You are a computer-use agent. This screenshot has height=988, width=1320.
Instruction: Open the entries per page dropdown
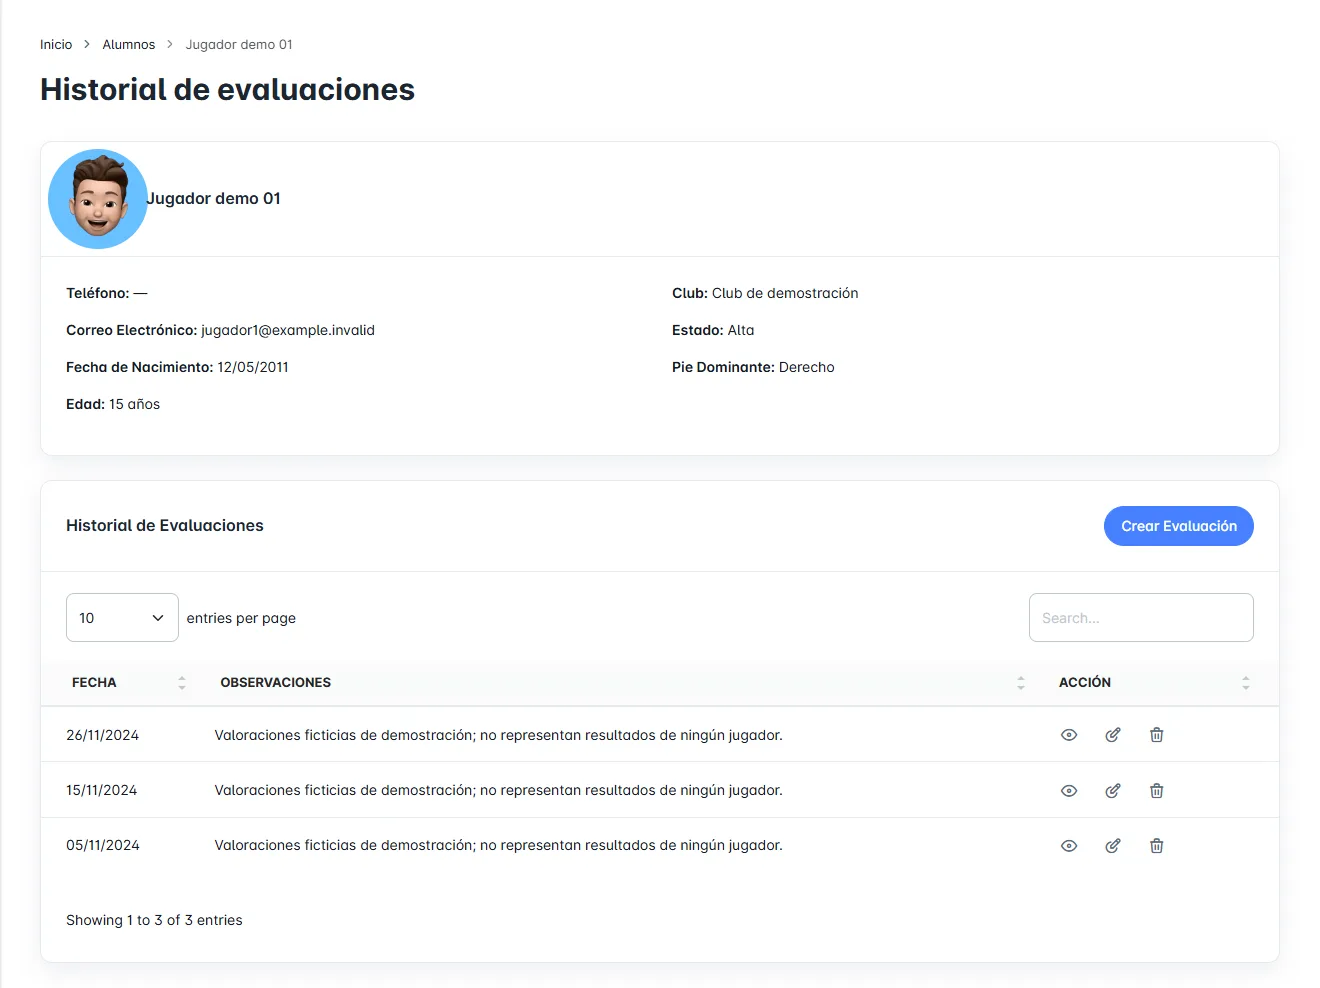pyautogui.click(x=122, y=618)
